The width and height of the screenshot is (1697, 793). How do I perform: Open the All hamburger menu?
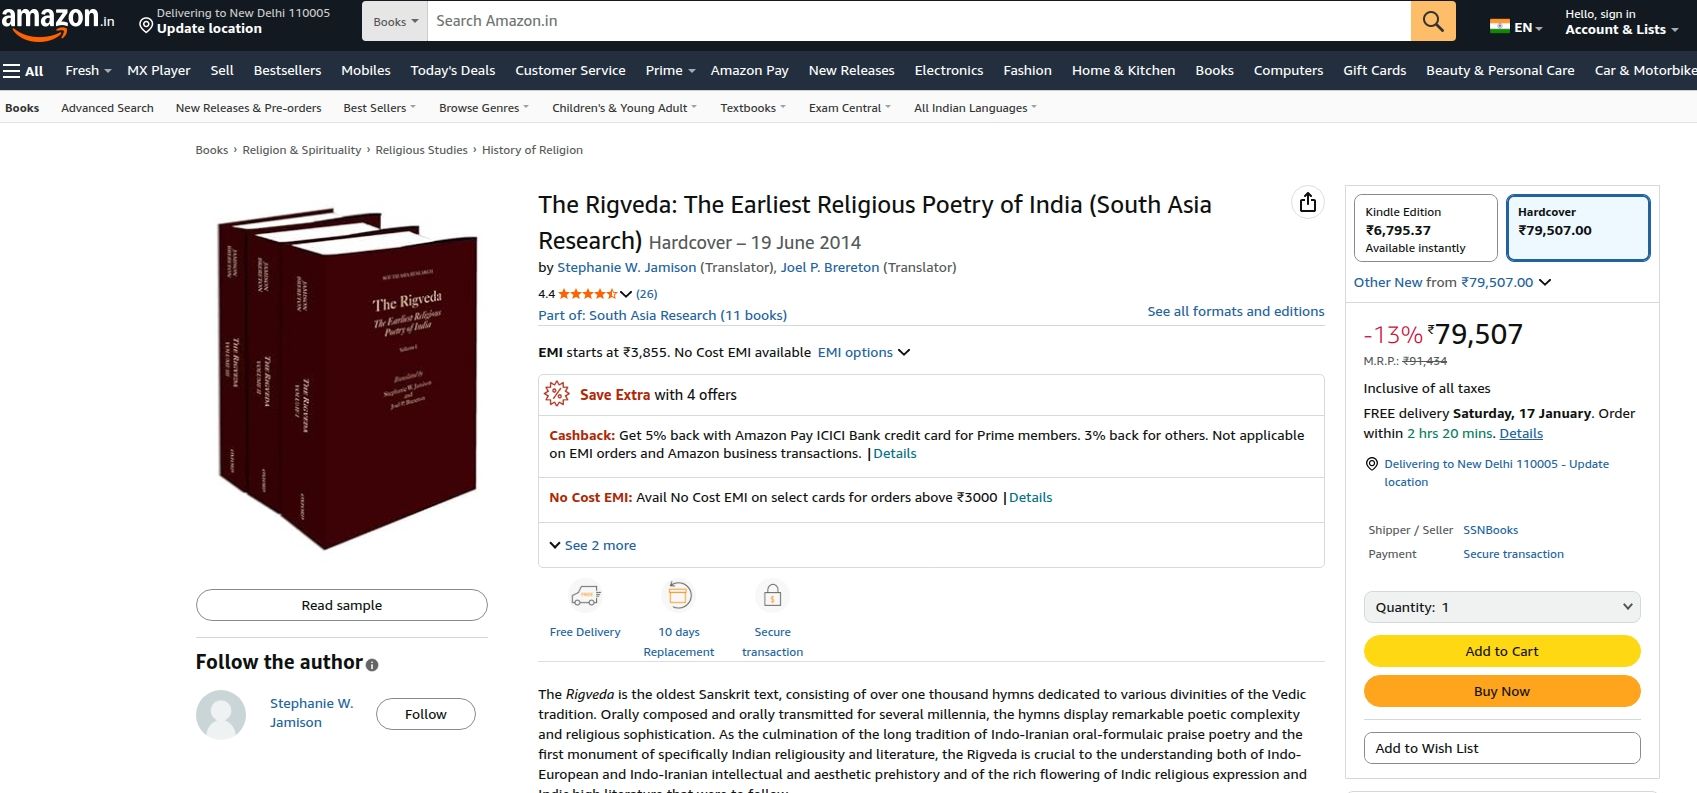(23, 71)
